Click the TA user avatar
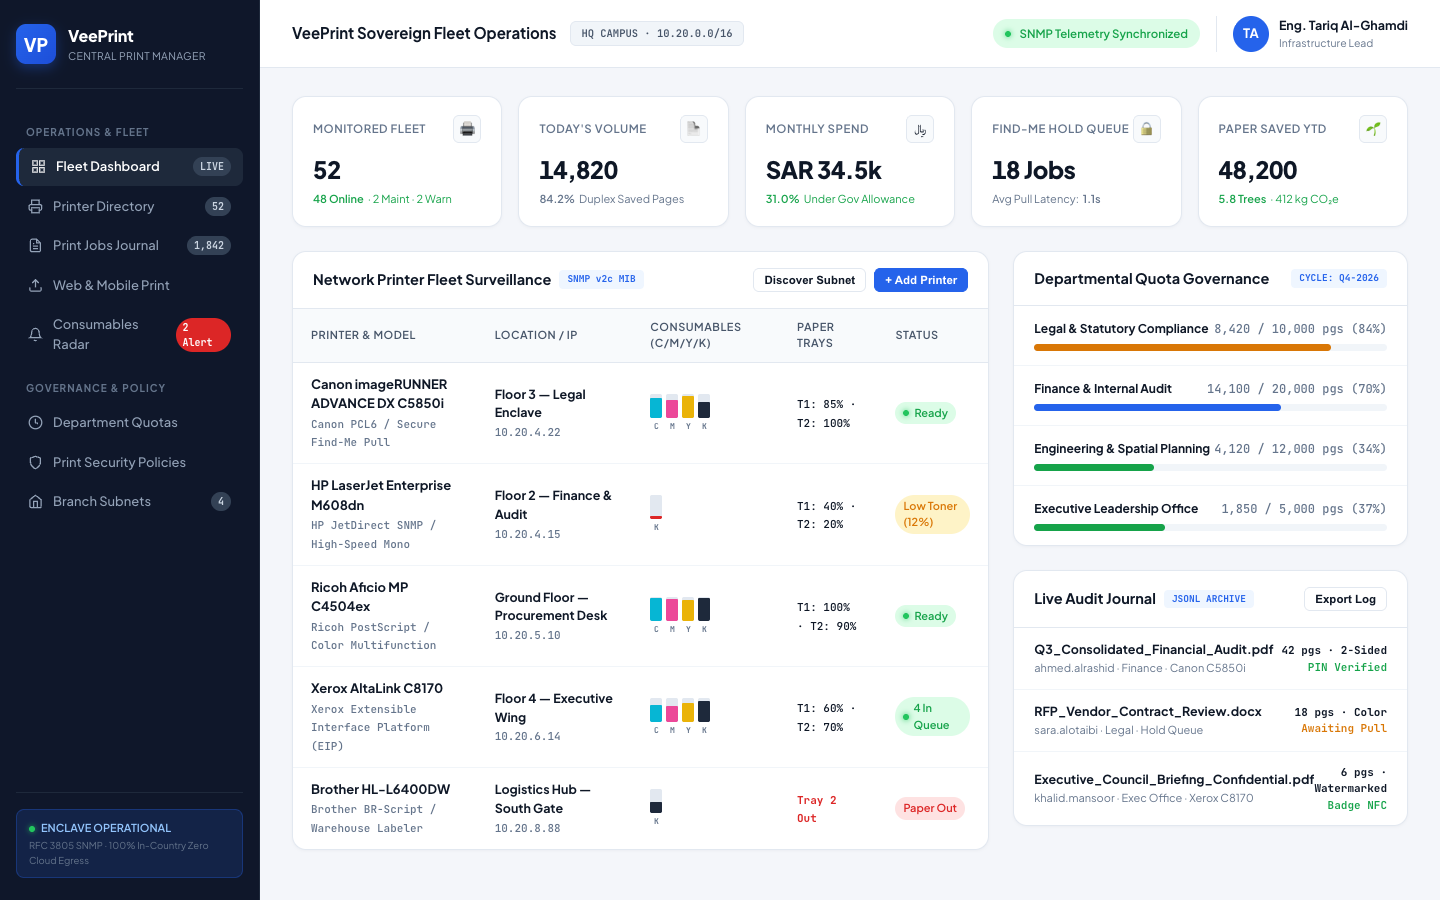This screenshot has height=900, width=1440. tap(1250, 34)
